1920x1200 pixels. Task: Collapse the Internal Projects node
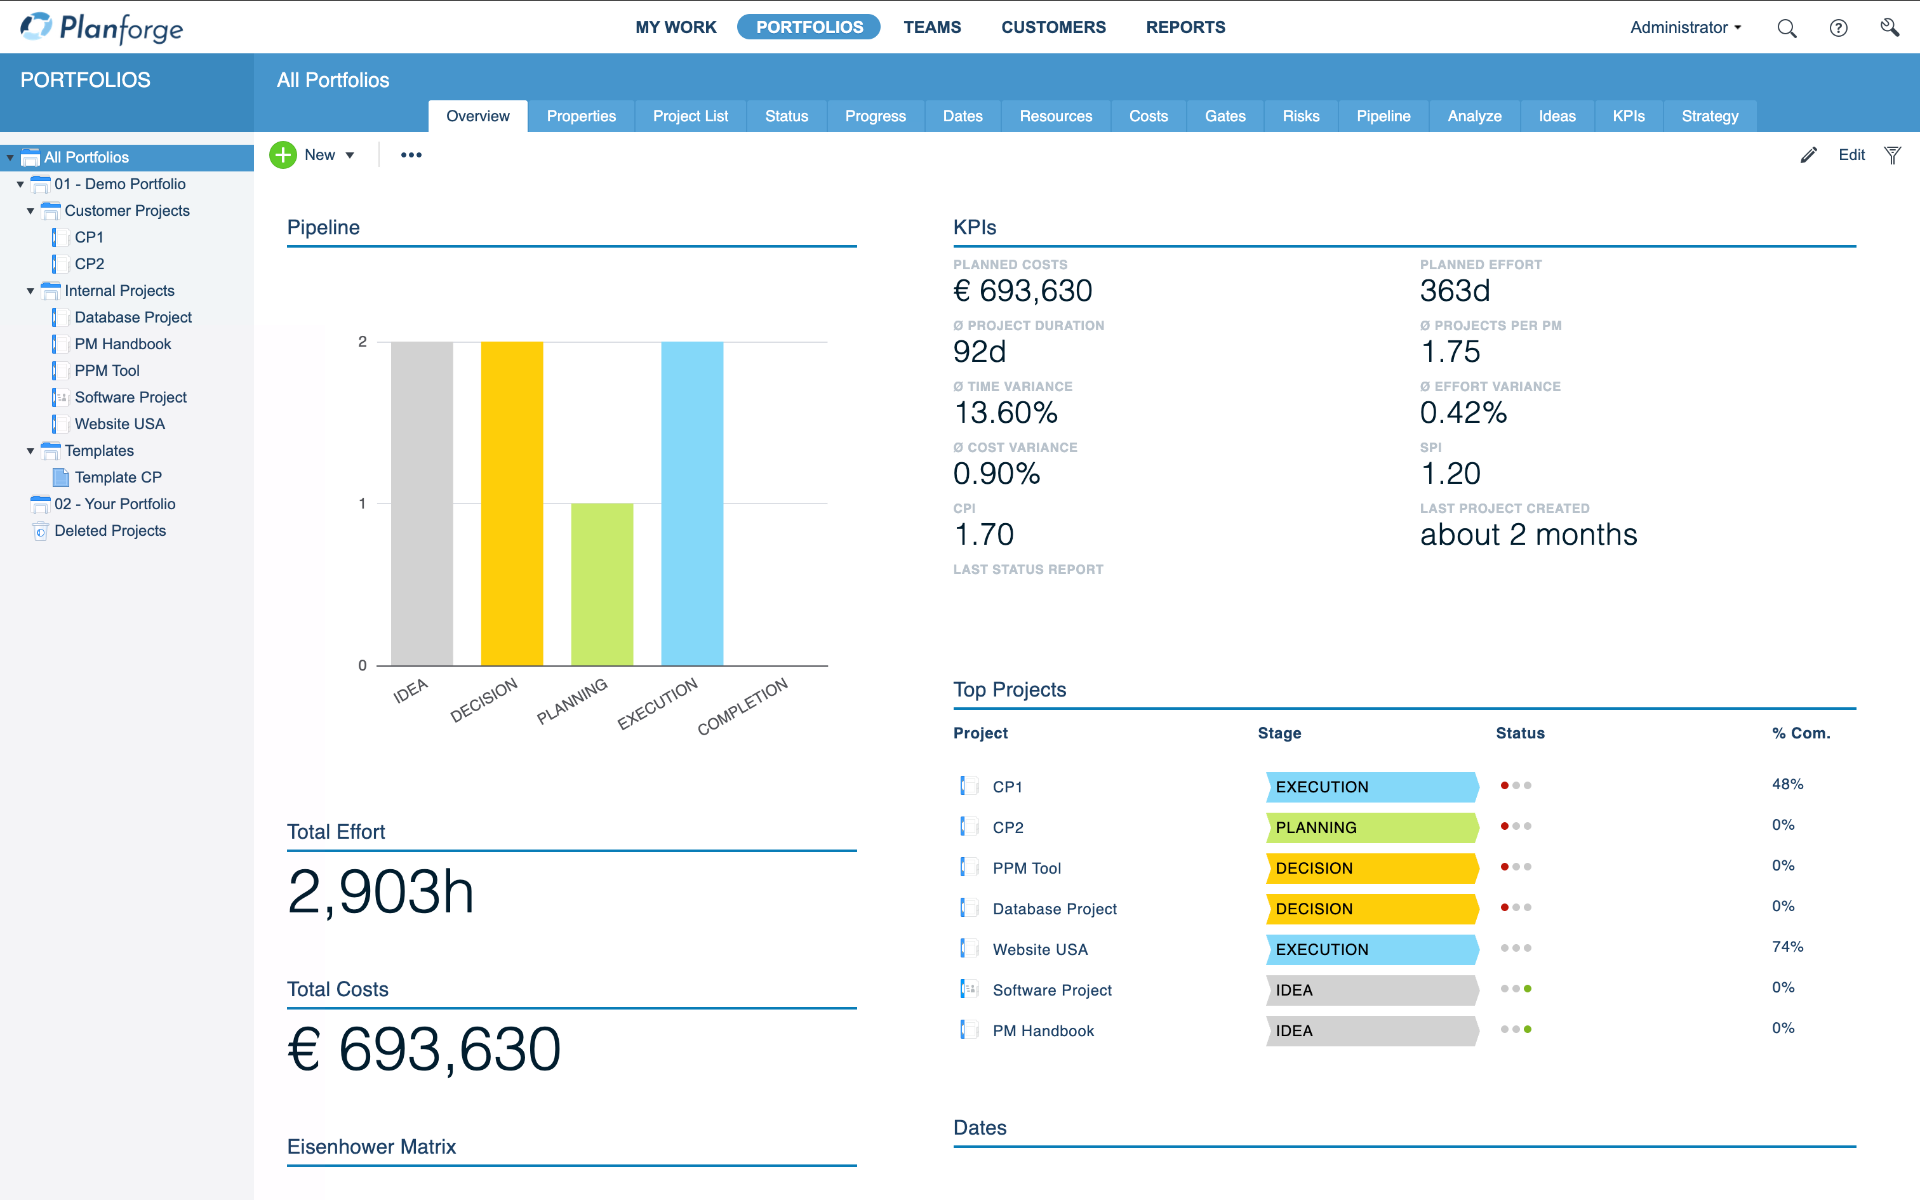(x=30, y=291)
